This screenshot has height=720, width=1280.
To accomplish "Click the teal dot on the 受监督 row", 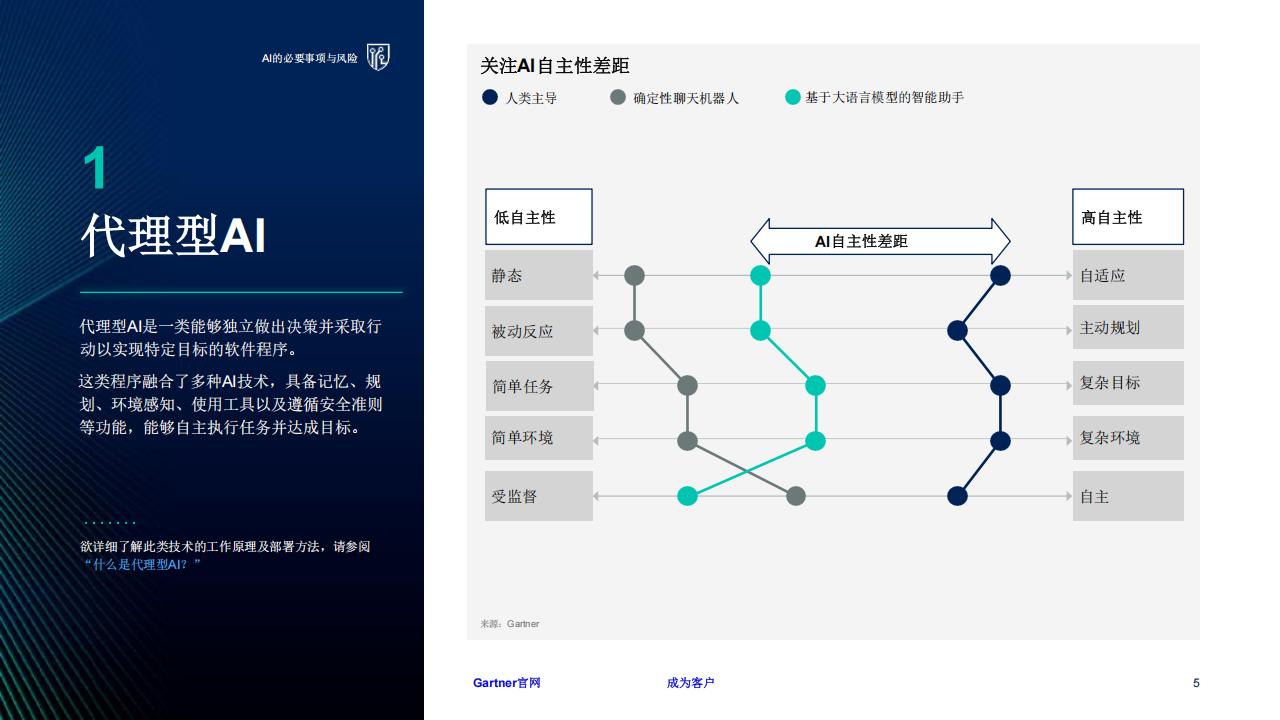I will tap(687, 496).
